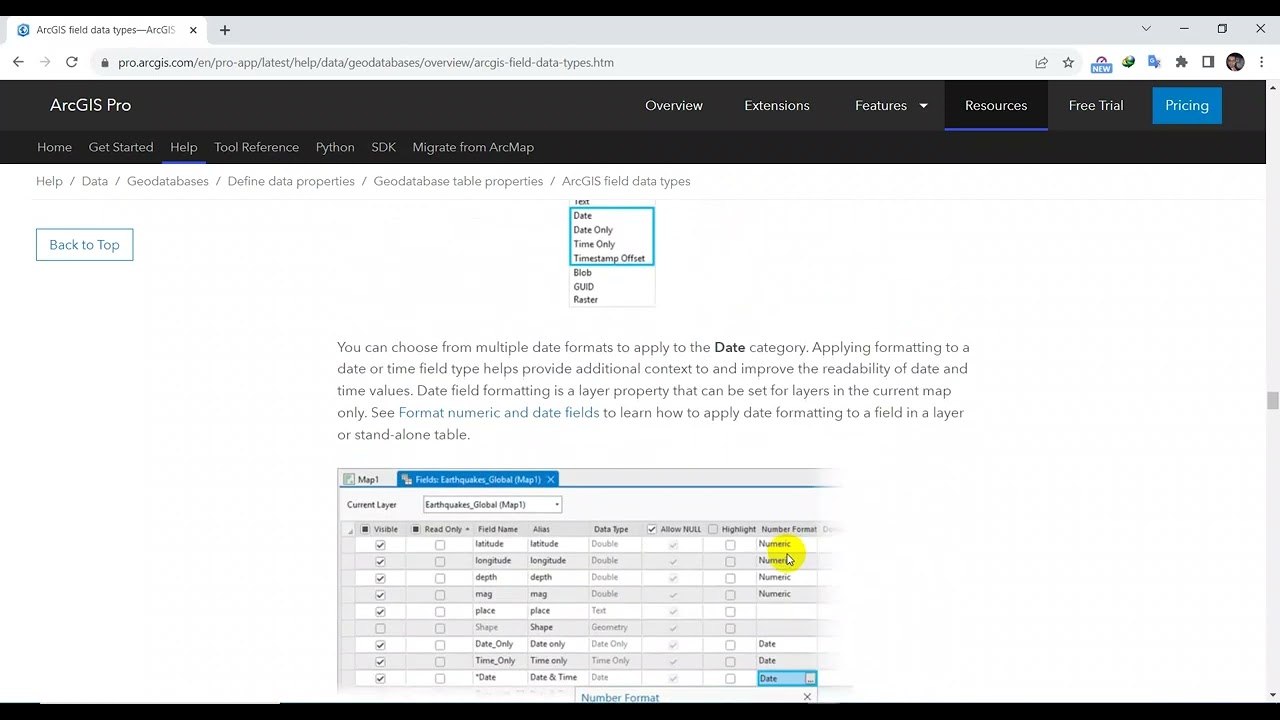Toggle Highlight checkbox for mag row
1280x720 pixels.
tap(730, 595)
